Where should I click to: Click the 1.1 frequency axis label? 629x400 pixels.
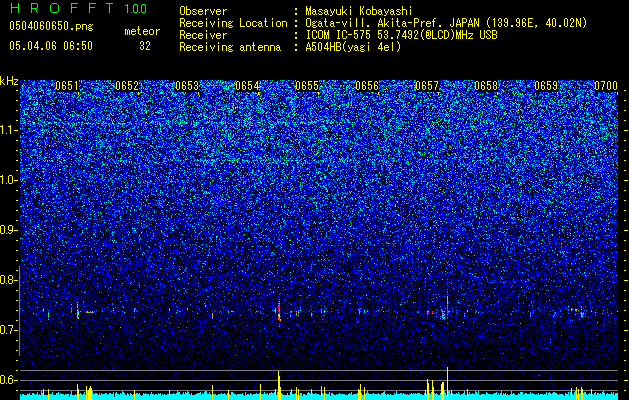tap(9, 130)
